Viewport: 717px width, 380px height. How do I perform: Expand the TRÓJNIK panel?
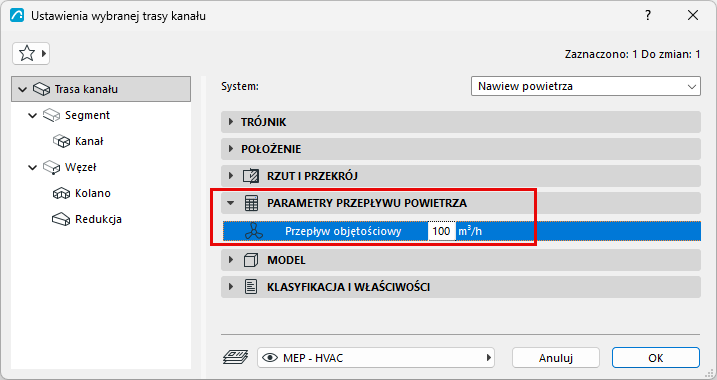[461, 122]
